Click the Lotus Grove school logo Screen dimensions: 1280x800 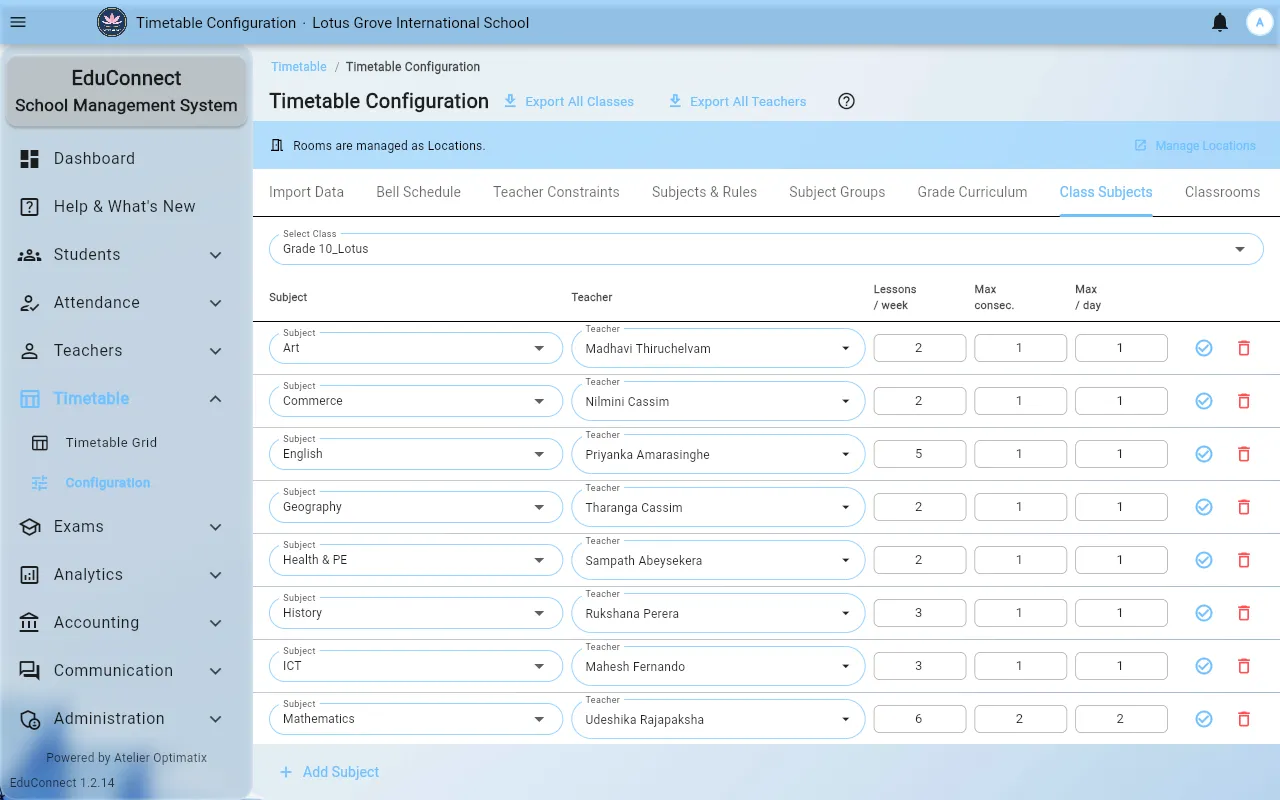[112, 22]
